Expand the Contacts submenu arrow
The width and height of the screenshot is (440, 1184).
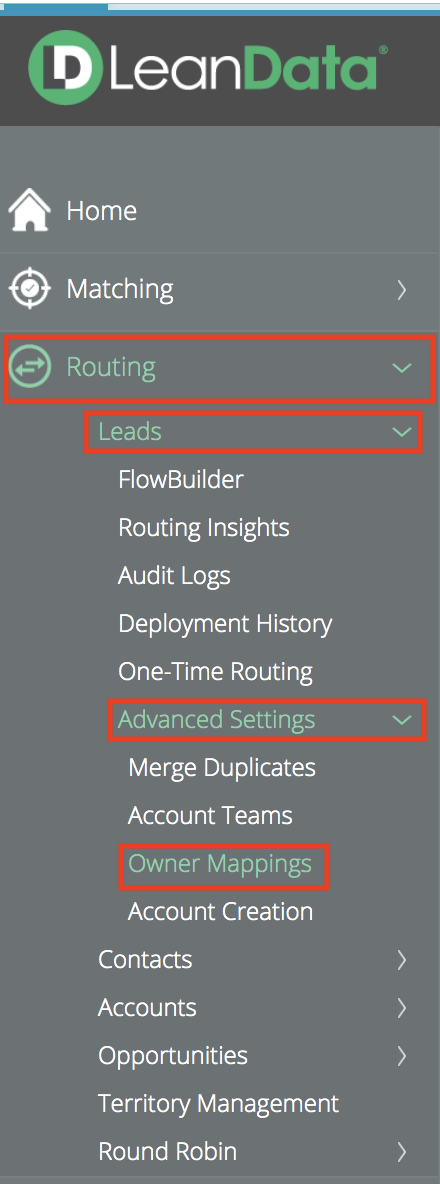pyautogui.click(x=402, y=960)
